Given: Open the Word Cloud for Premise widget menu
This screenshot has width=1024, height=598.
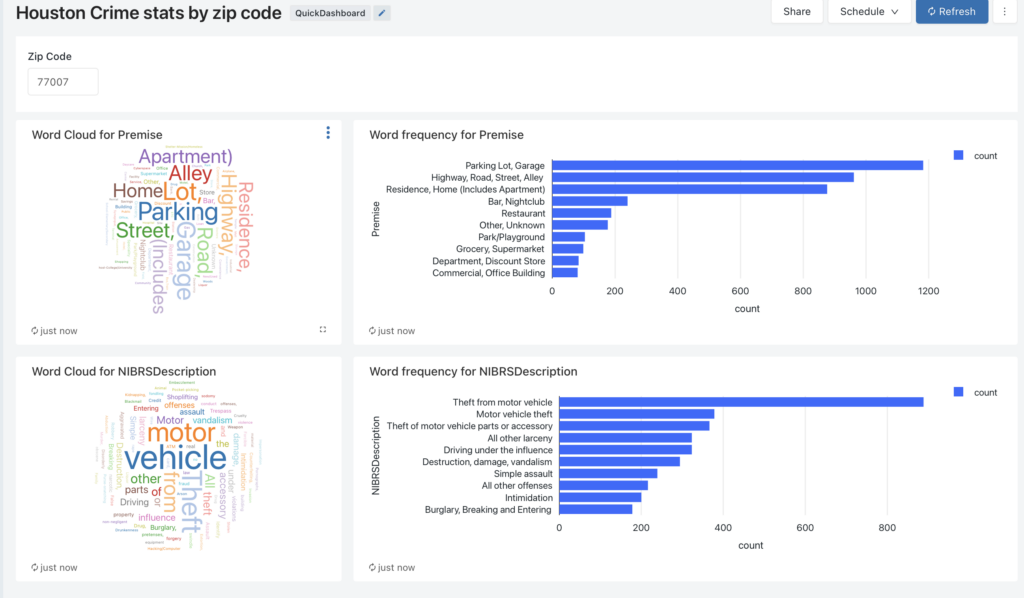Looking at the screenshot, I should [328, 133].
